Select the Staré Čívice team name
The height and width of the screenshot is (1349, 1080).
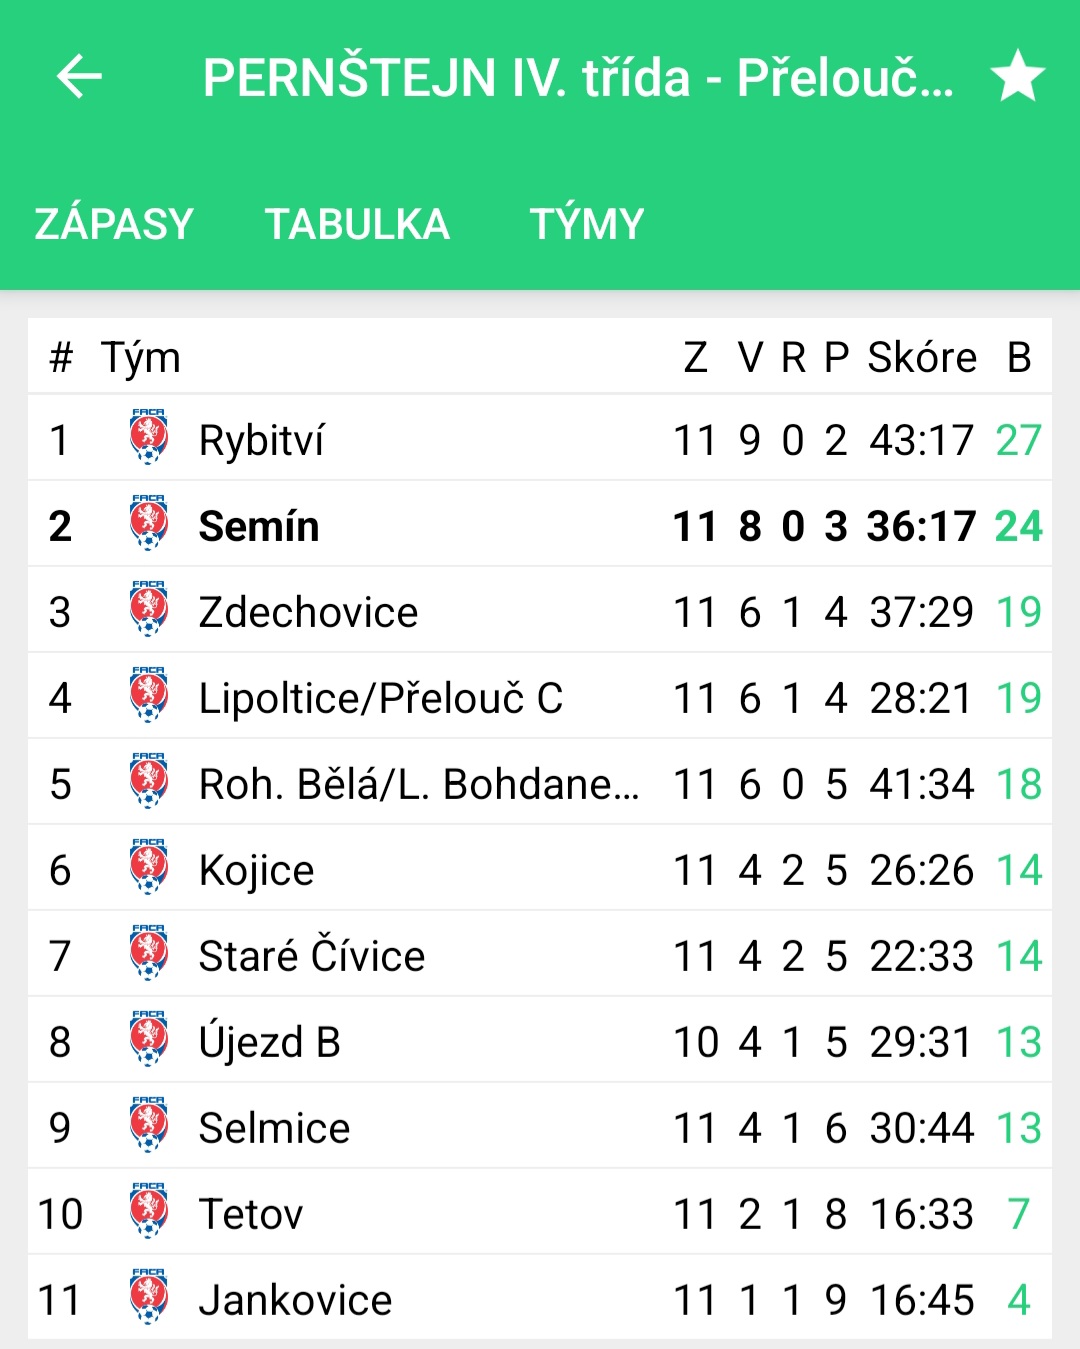tap(312, 956)
